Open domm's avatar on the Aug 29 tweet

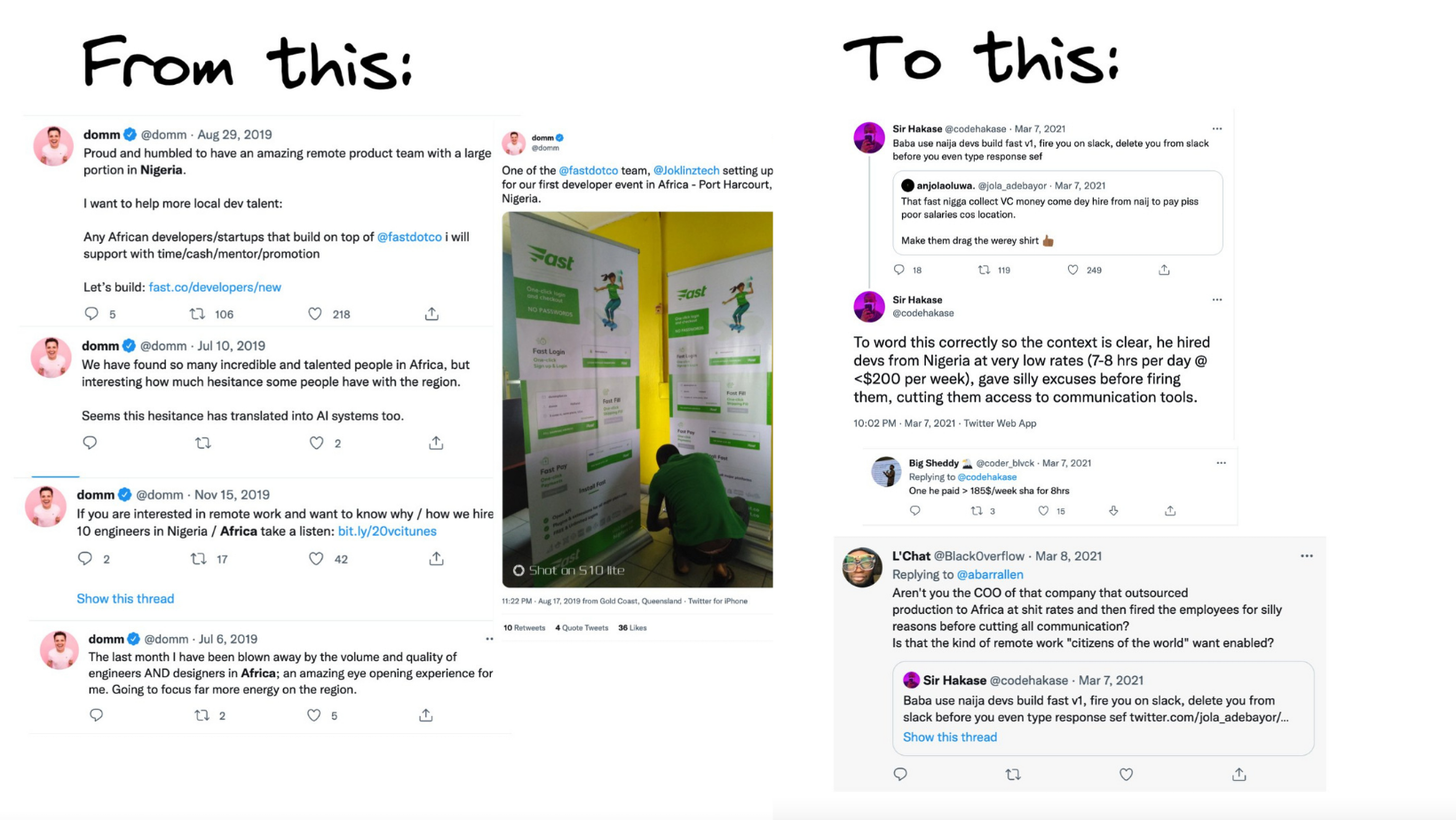click(x=52, y=146)
